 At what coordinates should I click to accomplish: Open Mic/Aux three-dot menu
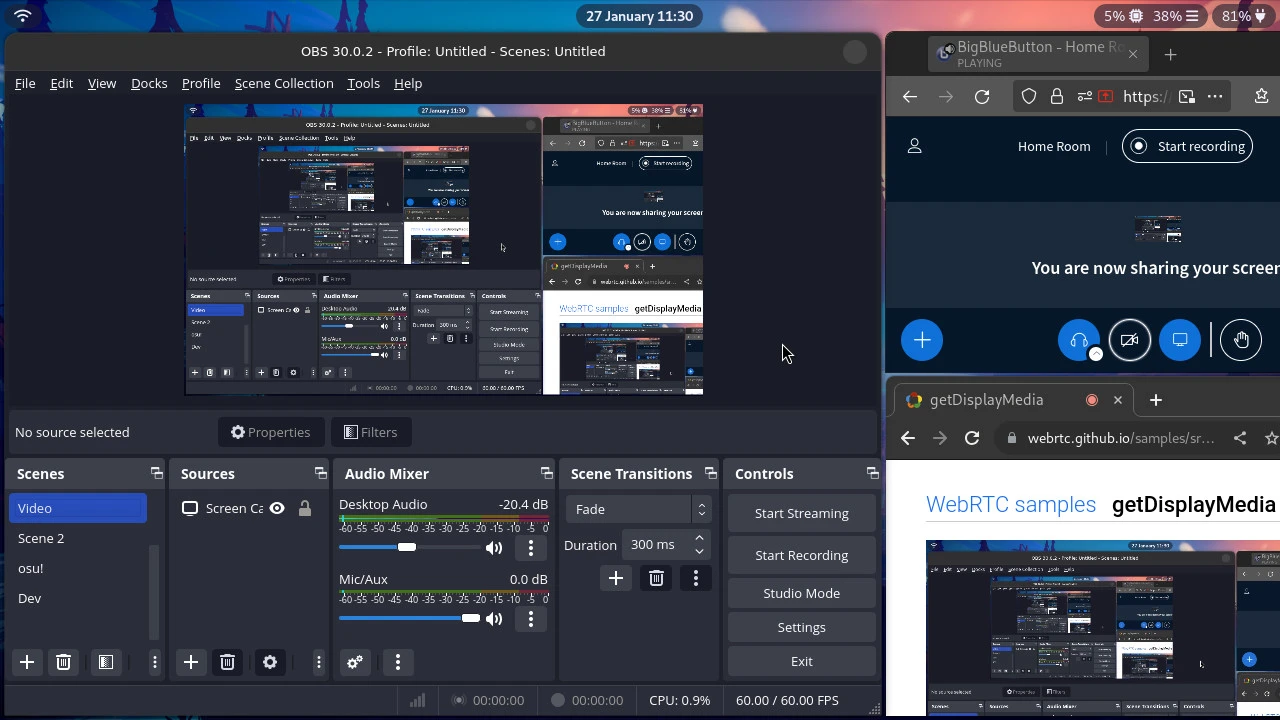pyautogui.click(x=531, y=619)
